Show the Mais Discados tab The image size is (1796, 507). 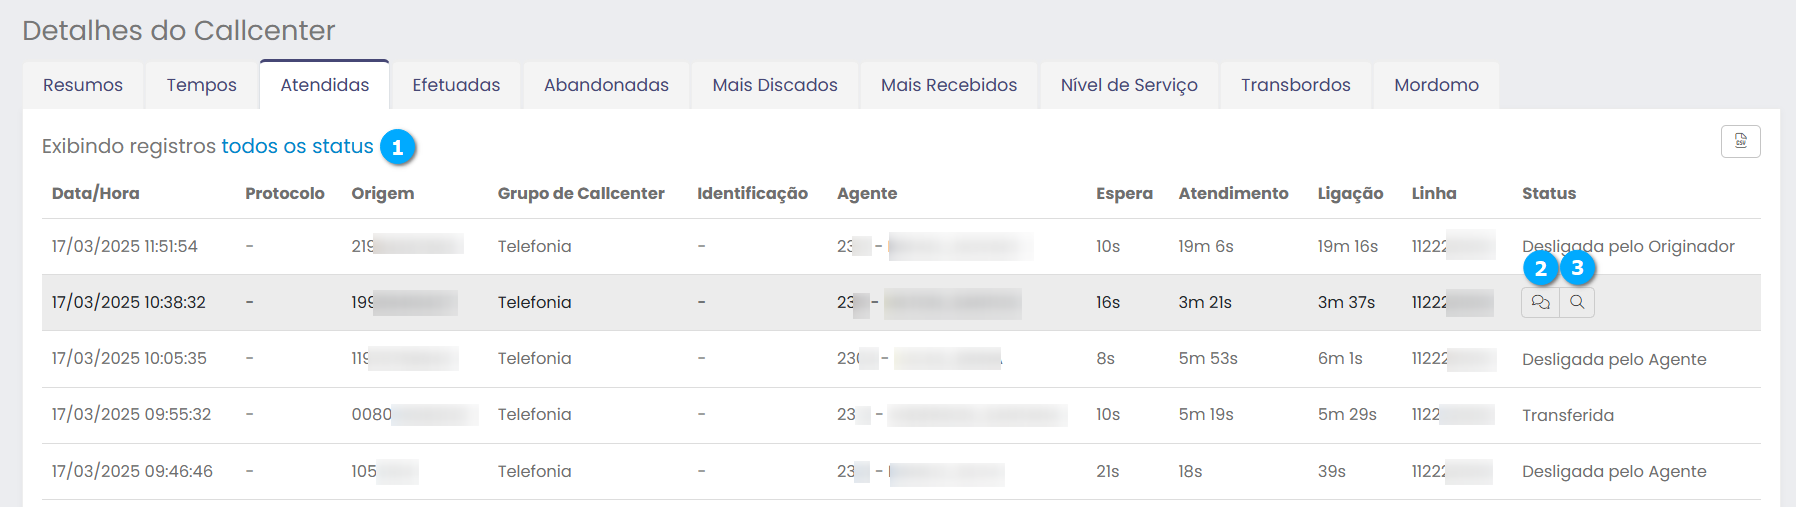(775, 85)
